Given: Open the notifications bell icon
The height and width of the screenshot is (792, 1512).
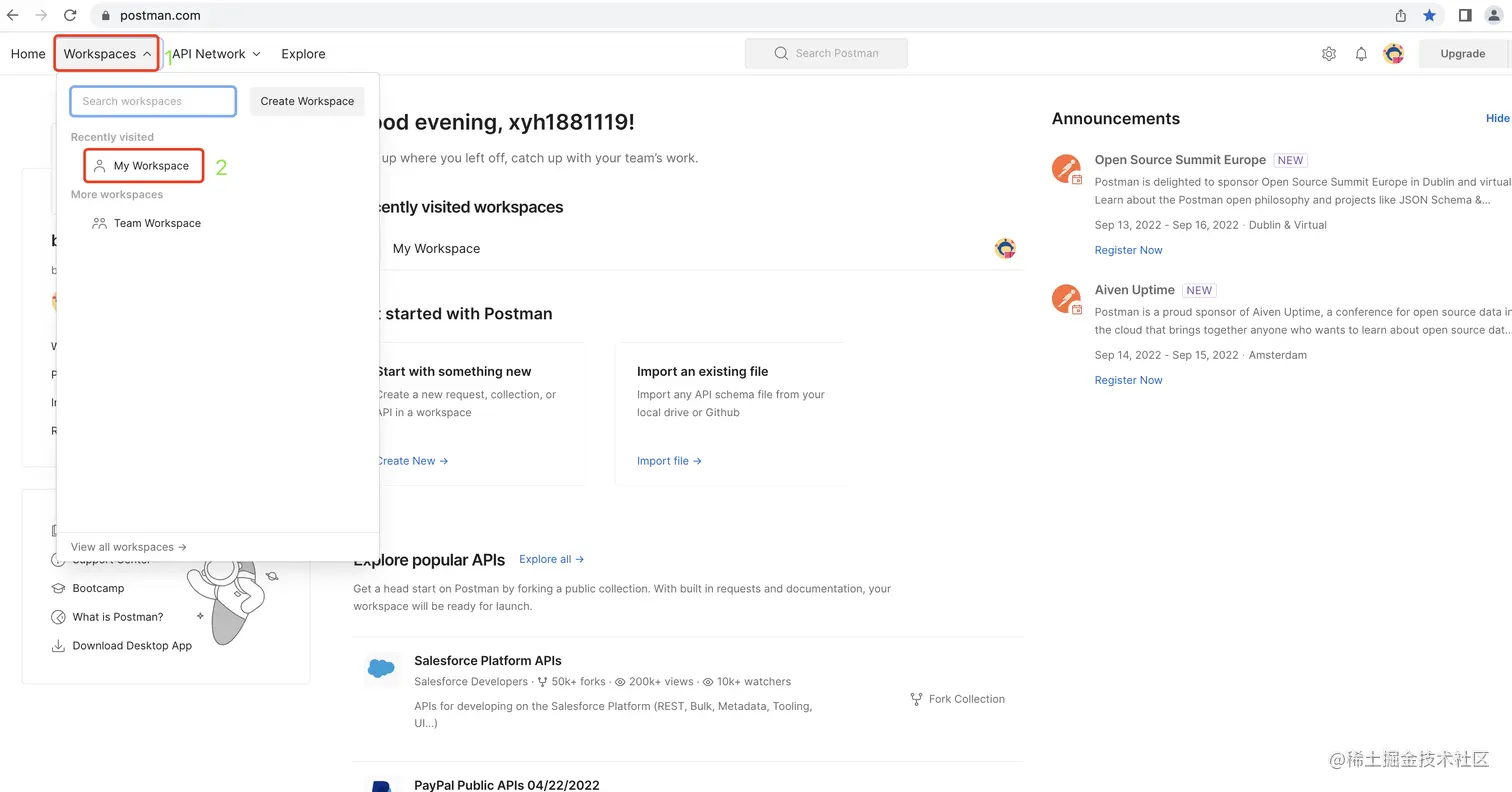Looking at the screenshot, I should tap(1361, 54).
